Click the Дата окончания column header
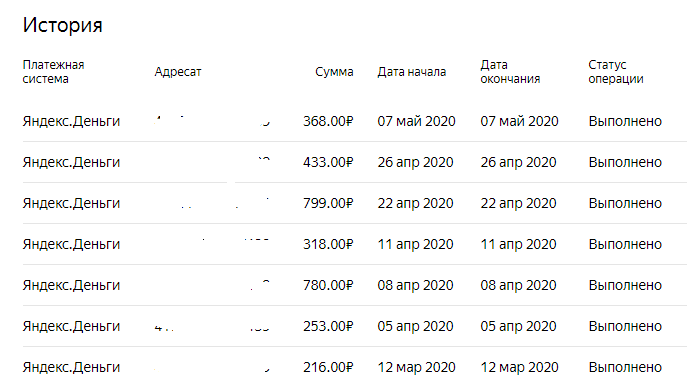This screenshot has height=381, width=687. click(510, 72)
